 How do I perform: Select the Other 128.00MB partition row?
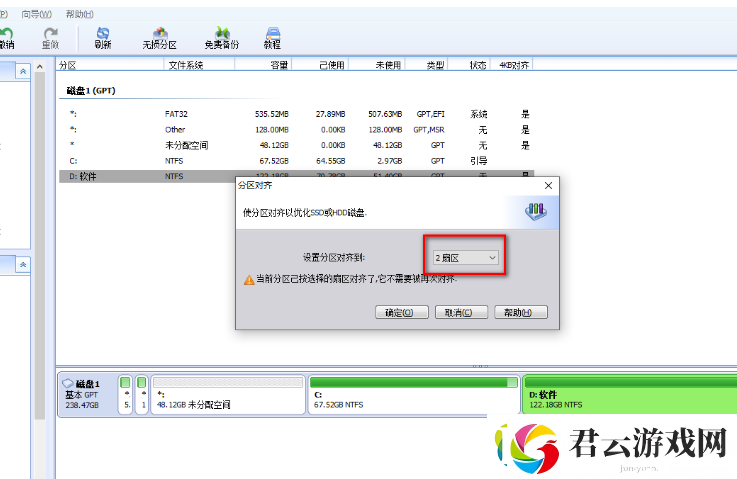297,130
